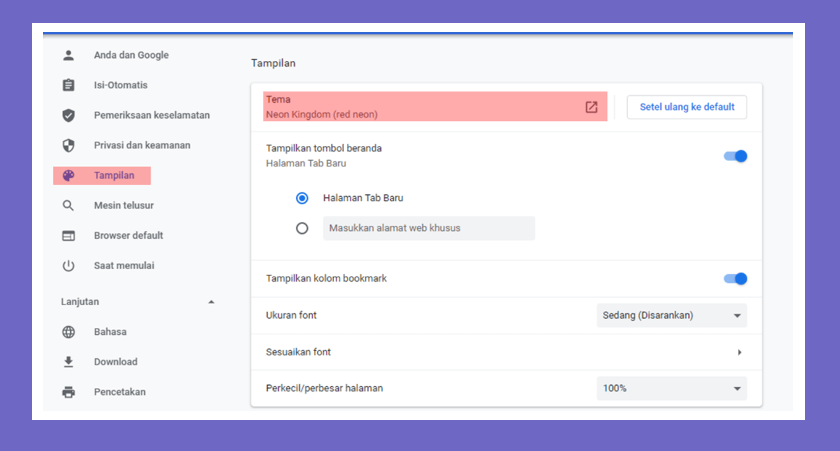Screen dimensions: 840x451
Task: Toggle Tampilkan tombol beranda switch
Action: [736, 156]
